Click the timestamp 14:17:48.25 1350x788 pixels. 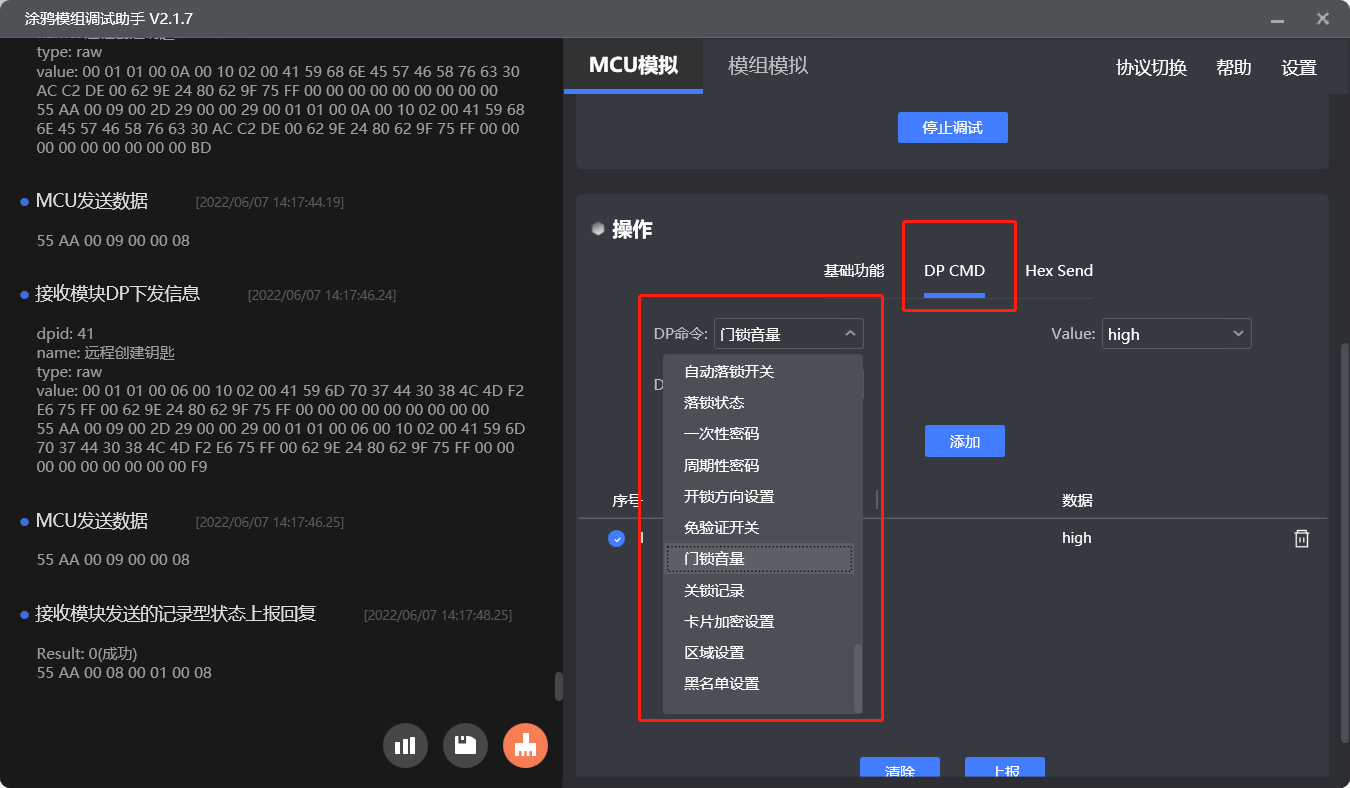tap(438, 615)
